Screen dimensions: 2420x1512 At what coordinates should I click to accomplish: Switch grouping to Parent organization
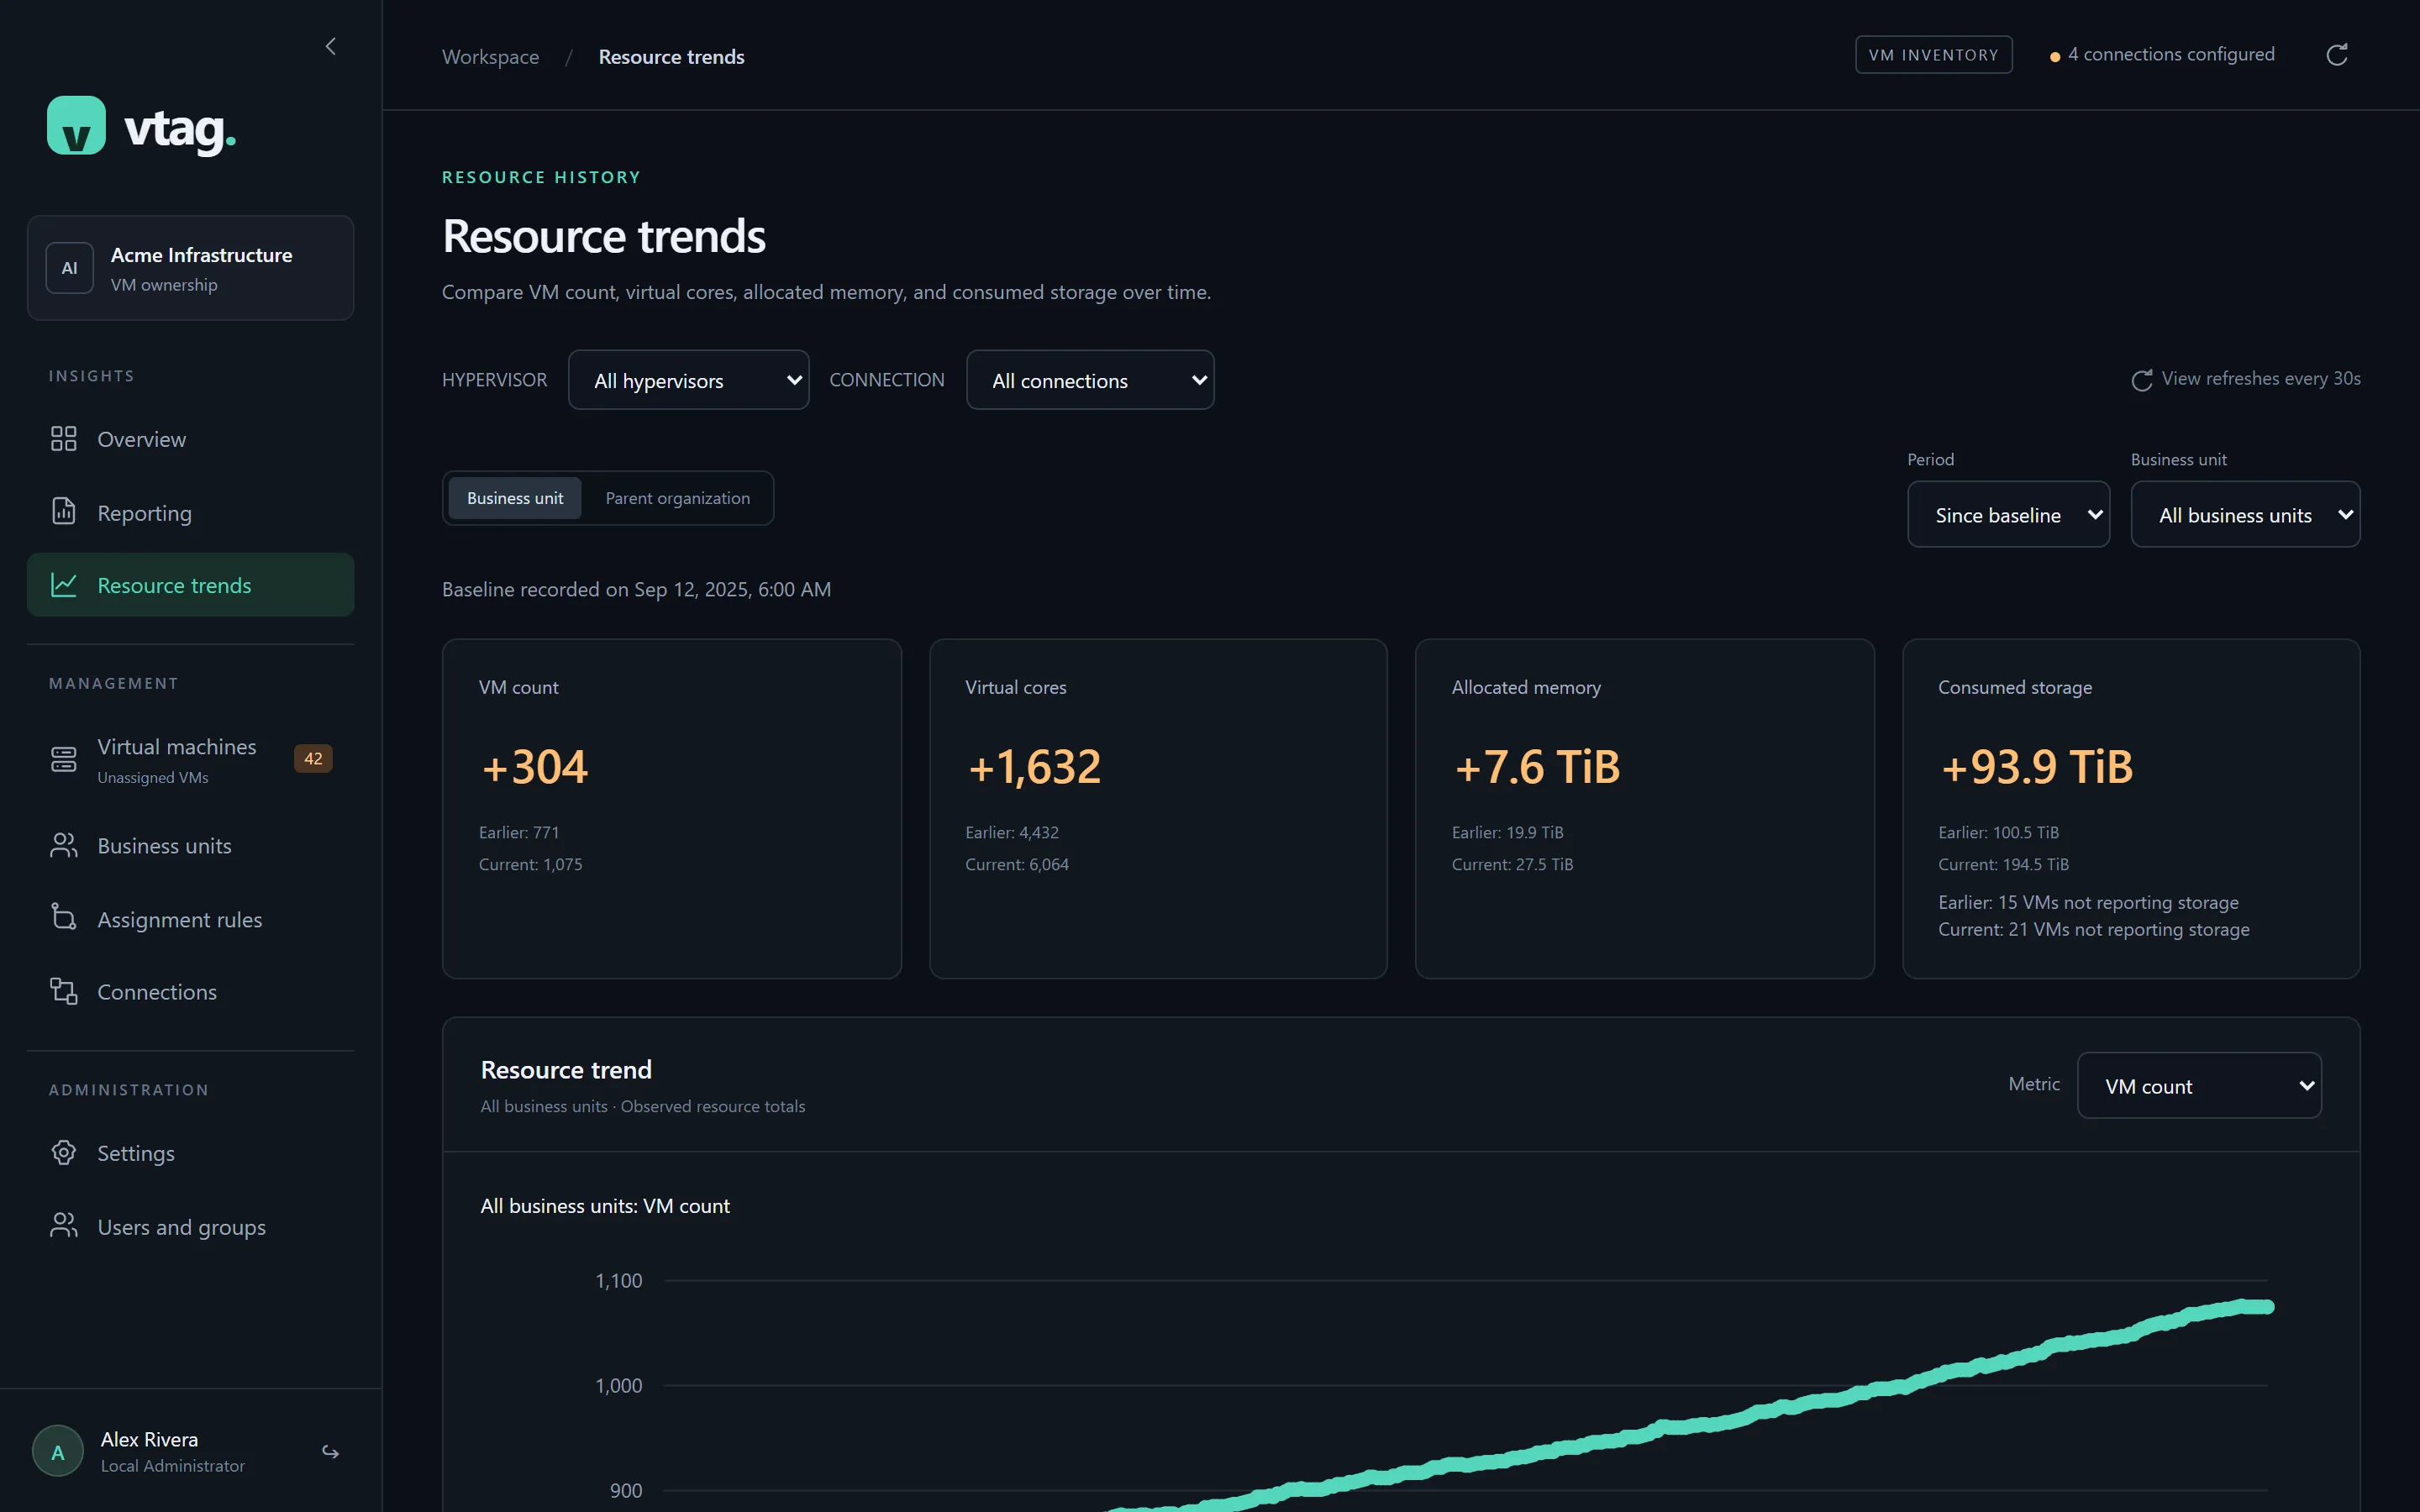point(678,498)
